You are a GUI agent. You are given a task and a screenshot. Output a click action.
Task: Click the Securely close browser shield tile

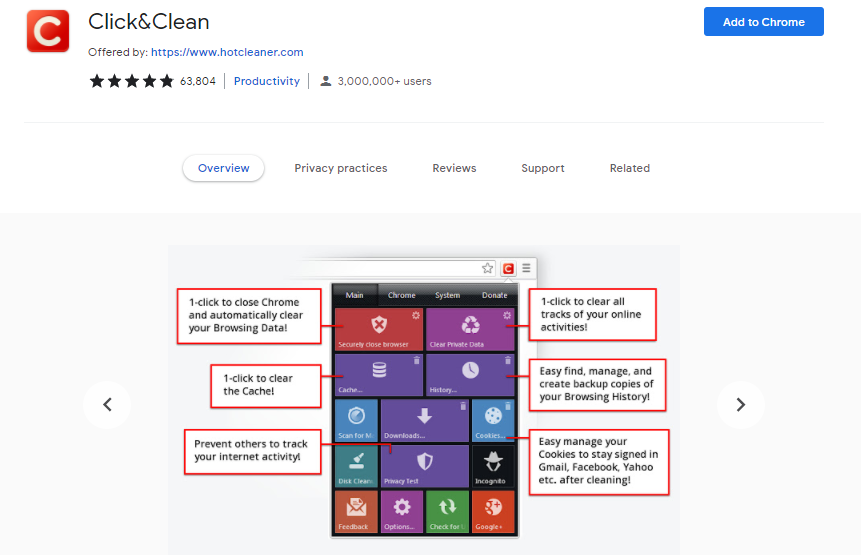click(x=379, y=329)
